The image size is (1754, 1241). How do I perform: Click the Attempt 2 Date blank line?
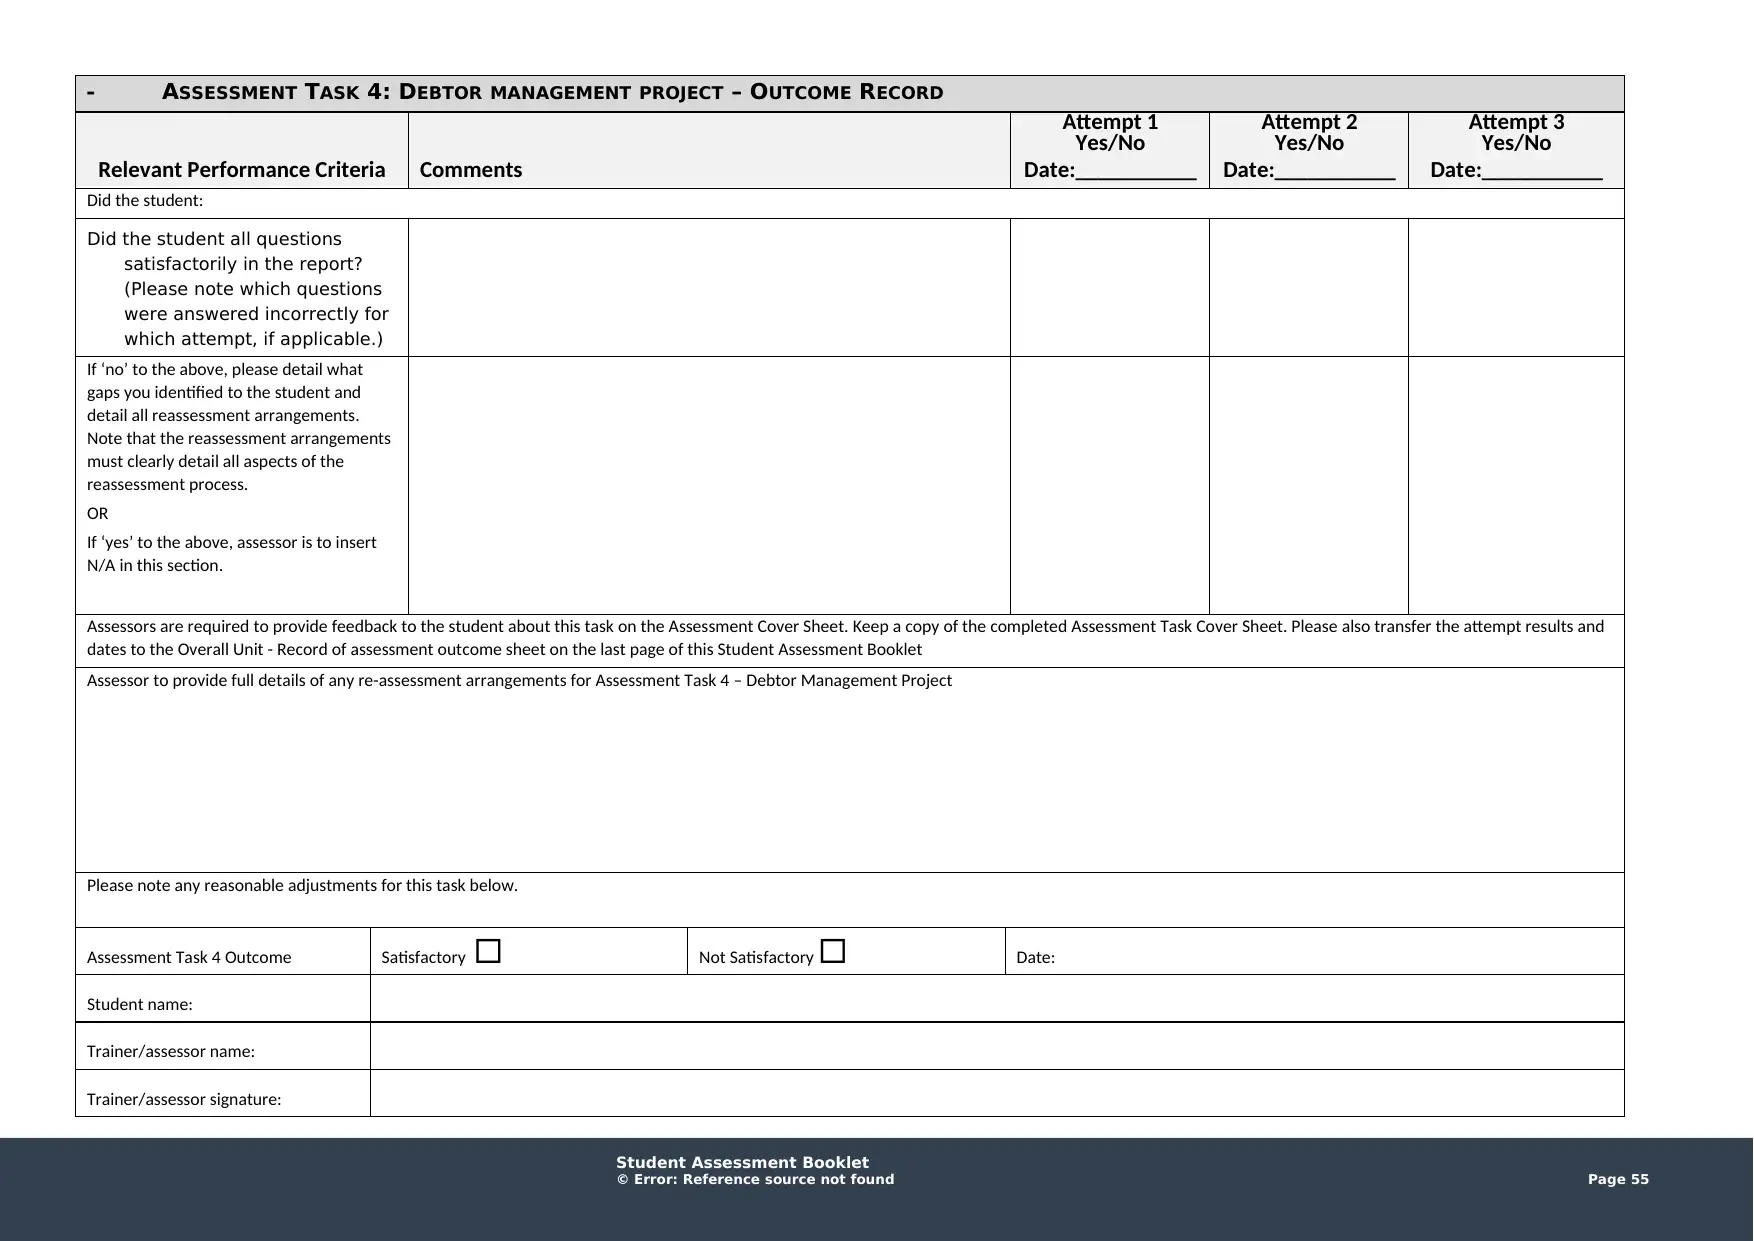[x=1335, y=172]
